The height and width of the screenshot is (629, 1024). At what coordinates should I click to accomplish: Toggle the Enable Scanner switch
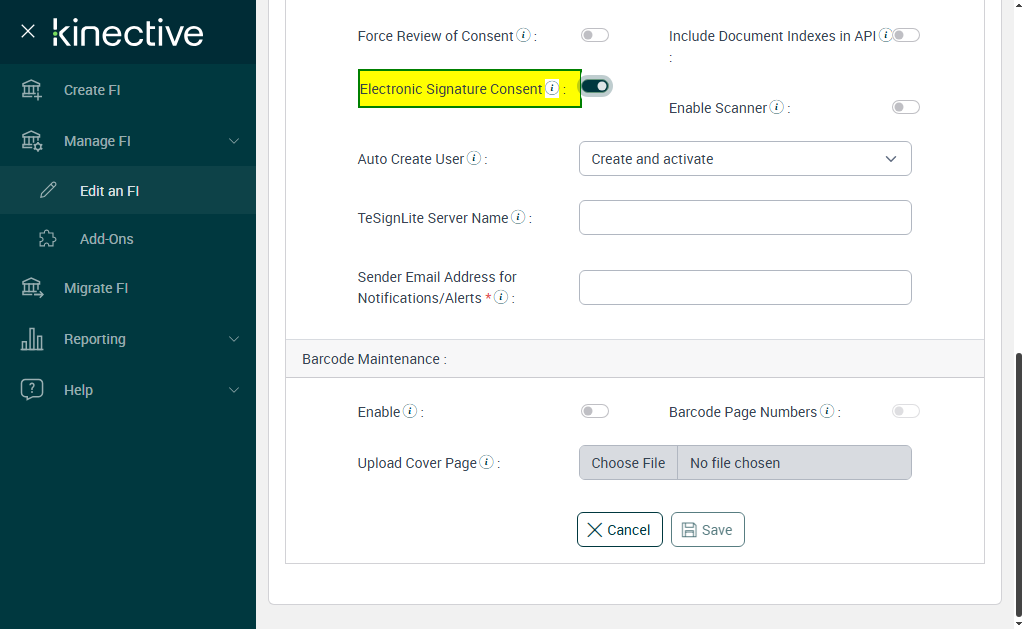905,108
